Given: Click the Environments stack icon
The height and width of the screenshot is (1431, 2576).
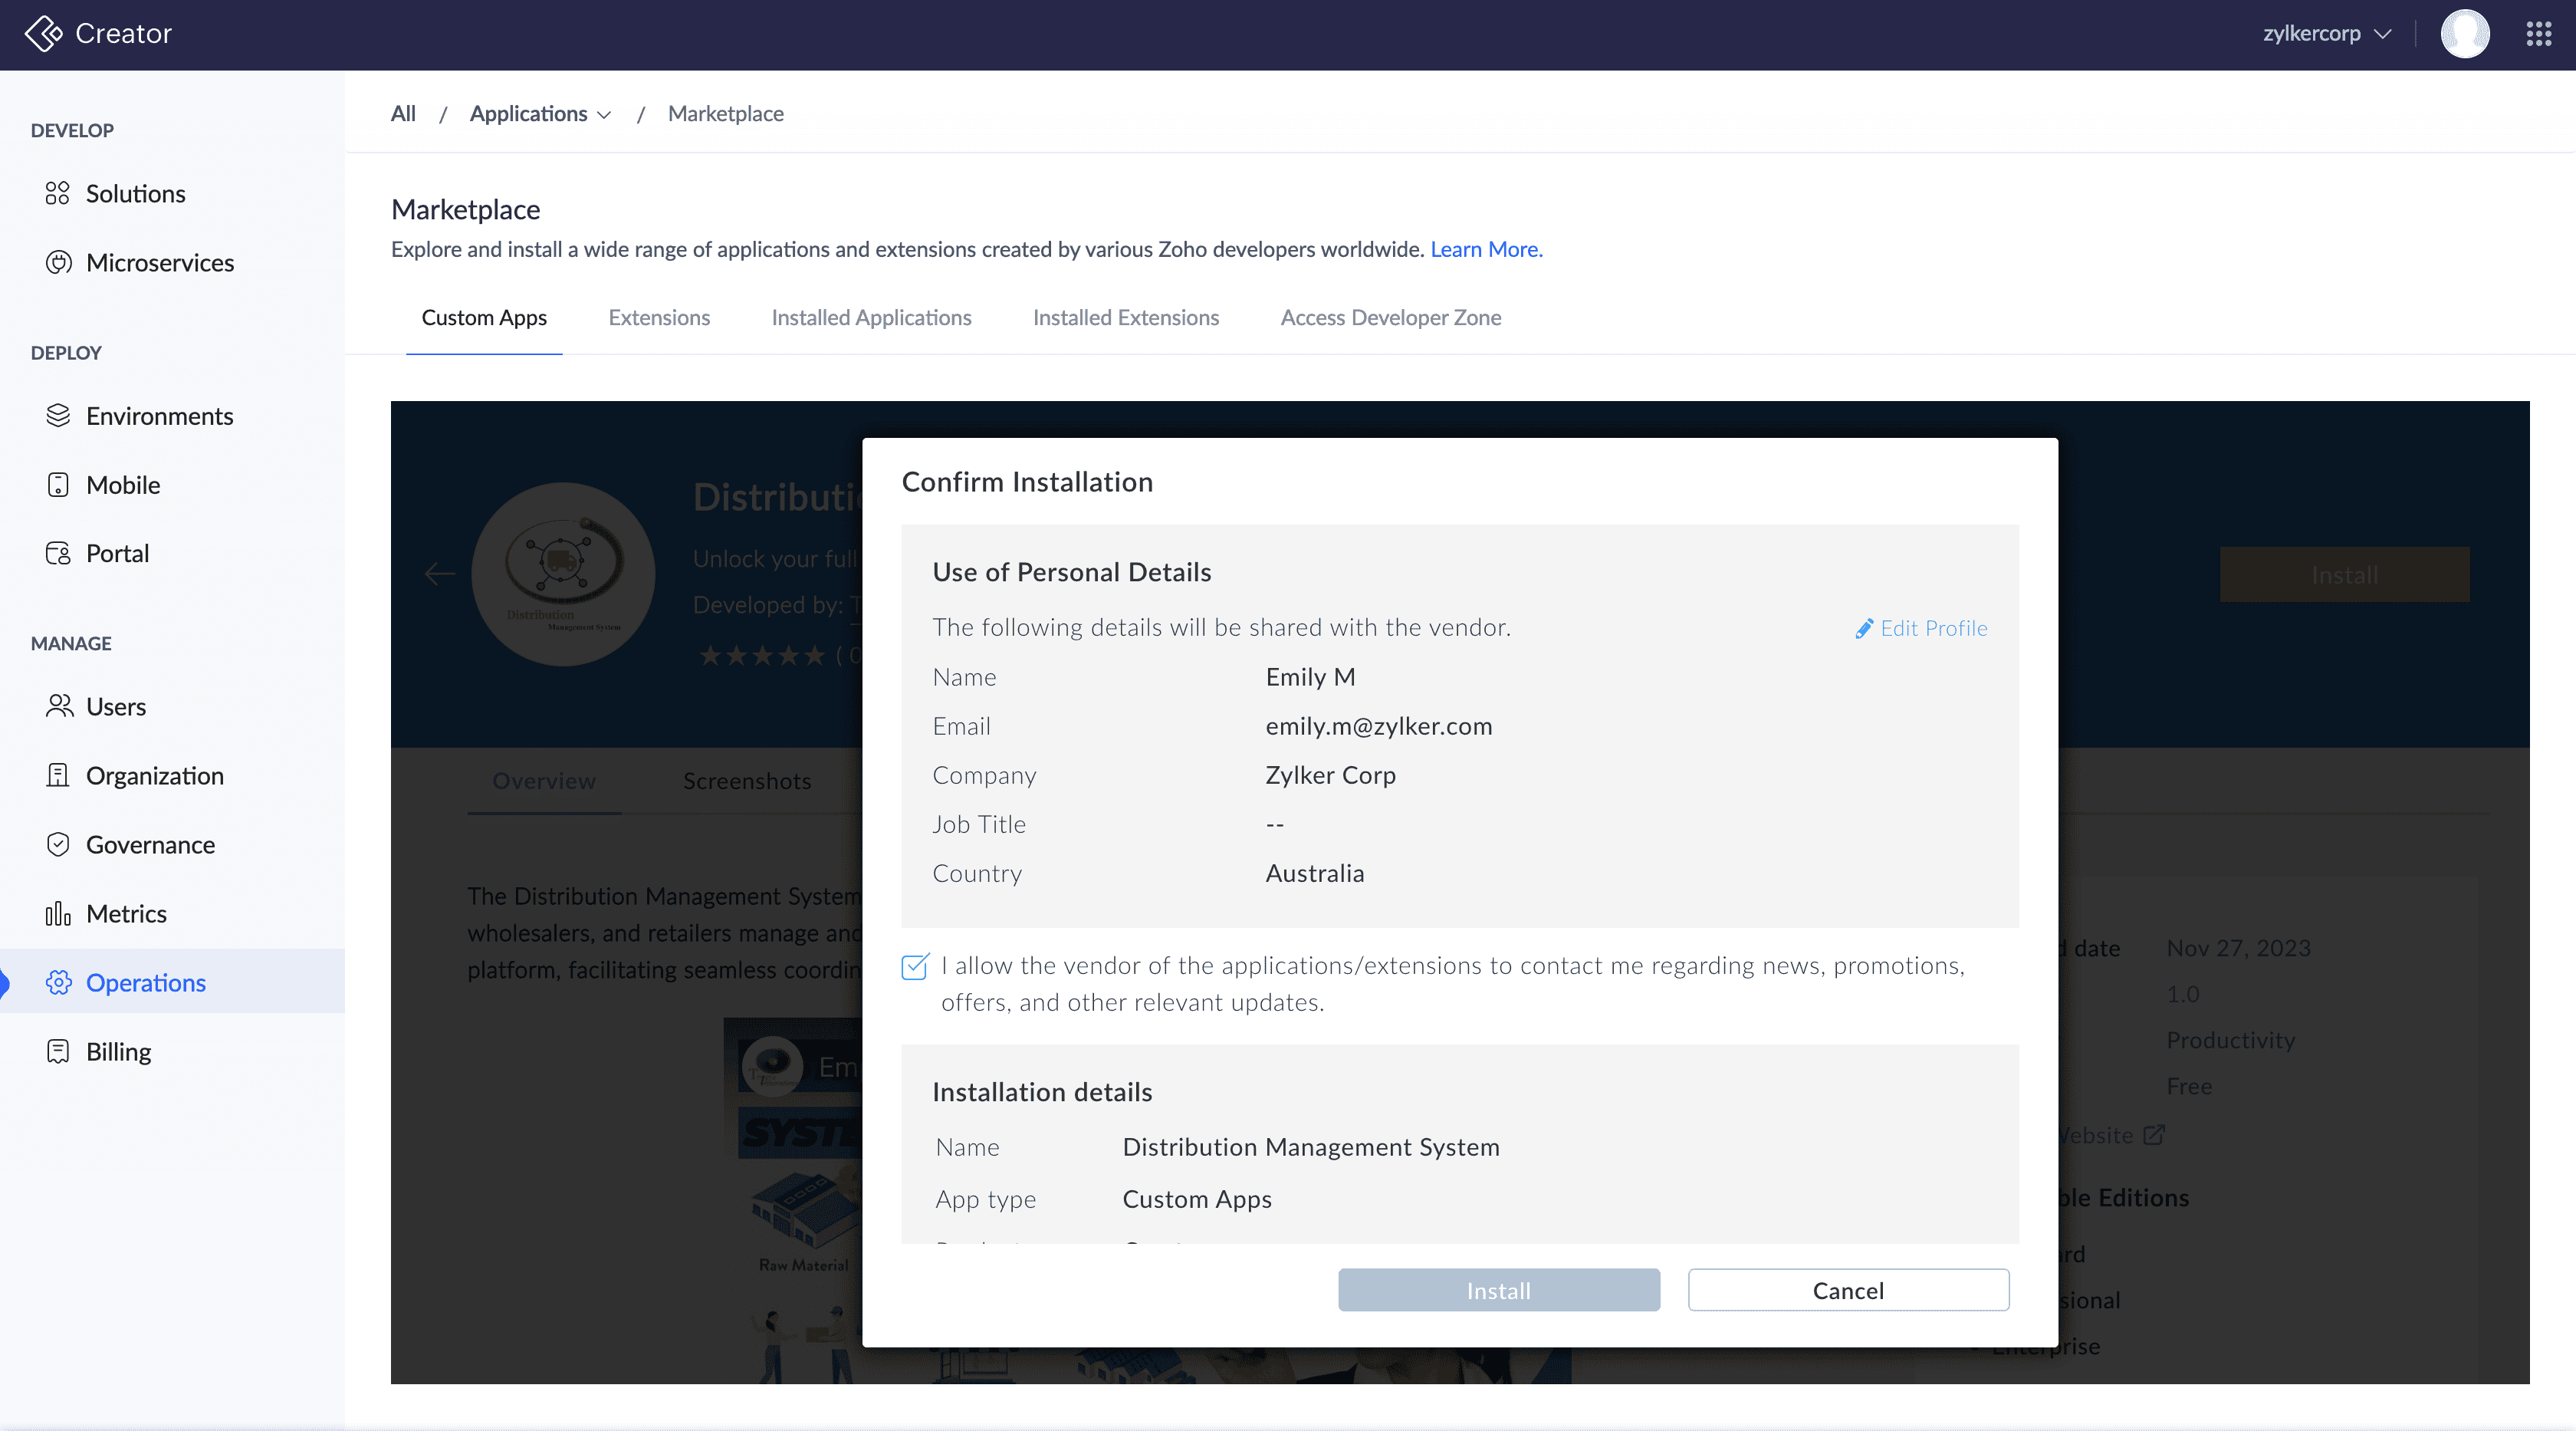Looking at the screenshot, I should tap(58, 416).
